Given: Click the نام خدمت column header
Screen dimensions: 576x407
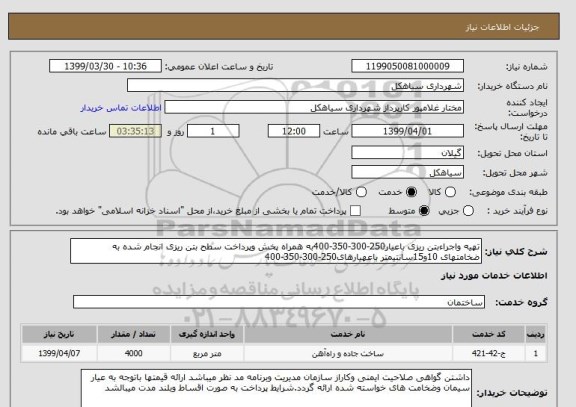Looking at the screenshot, I should (348, 334).
